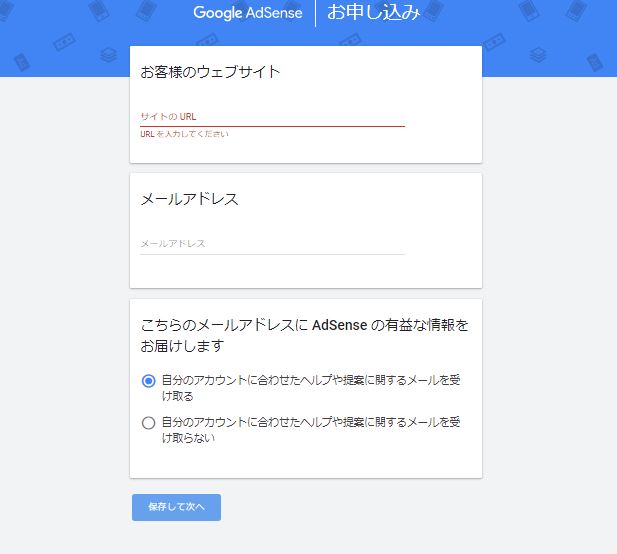Image resolution: width=617 pixels, height=554 pixels.
Task: Select the radio button to not receive emails
Action: tap(148, 423)
